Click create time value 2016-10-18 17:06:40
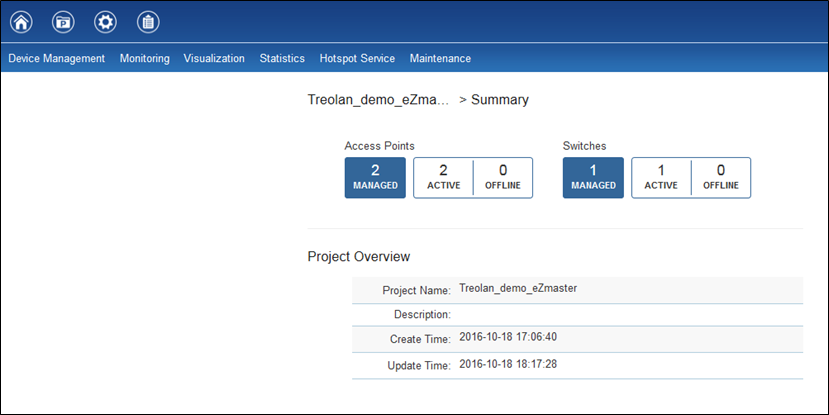This screenshot has width=829, height=415. 508,337
